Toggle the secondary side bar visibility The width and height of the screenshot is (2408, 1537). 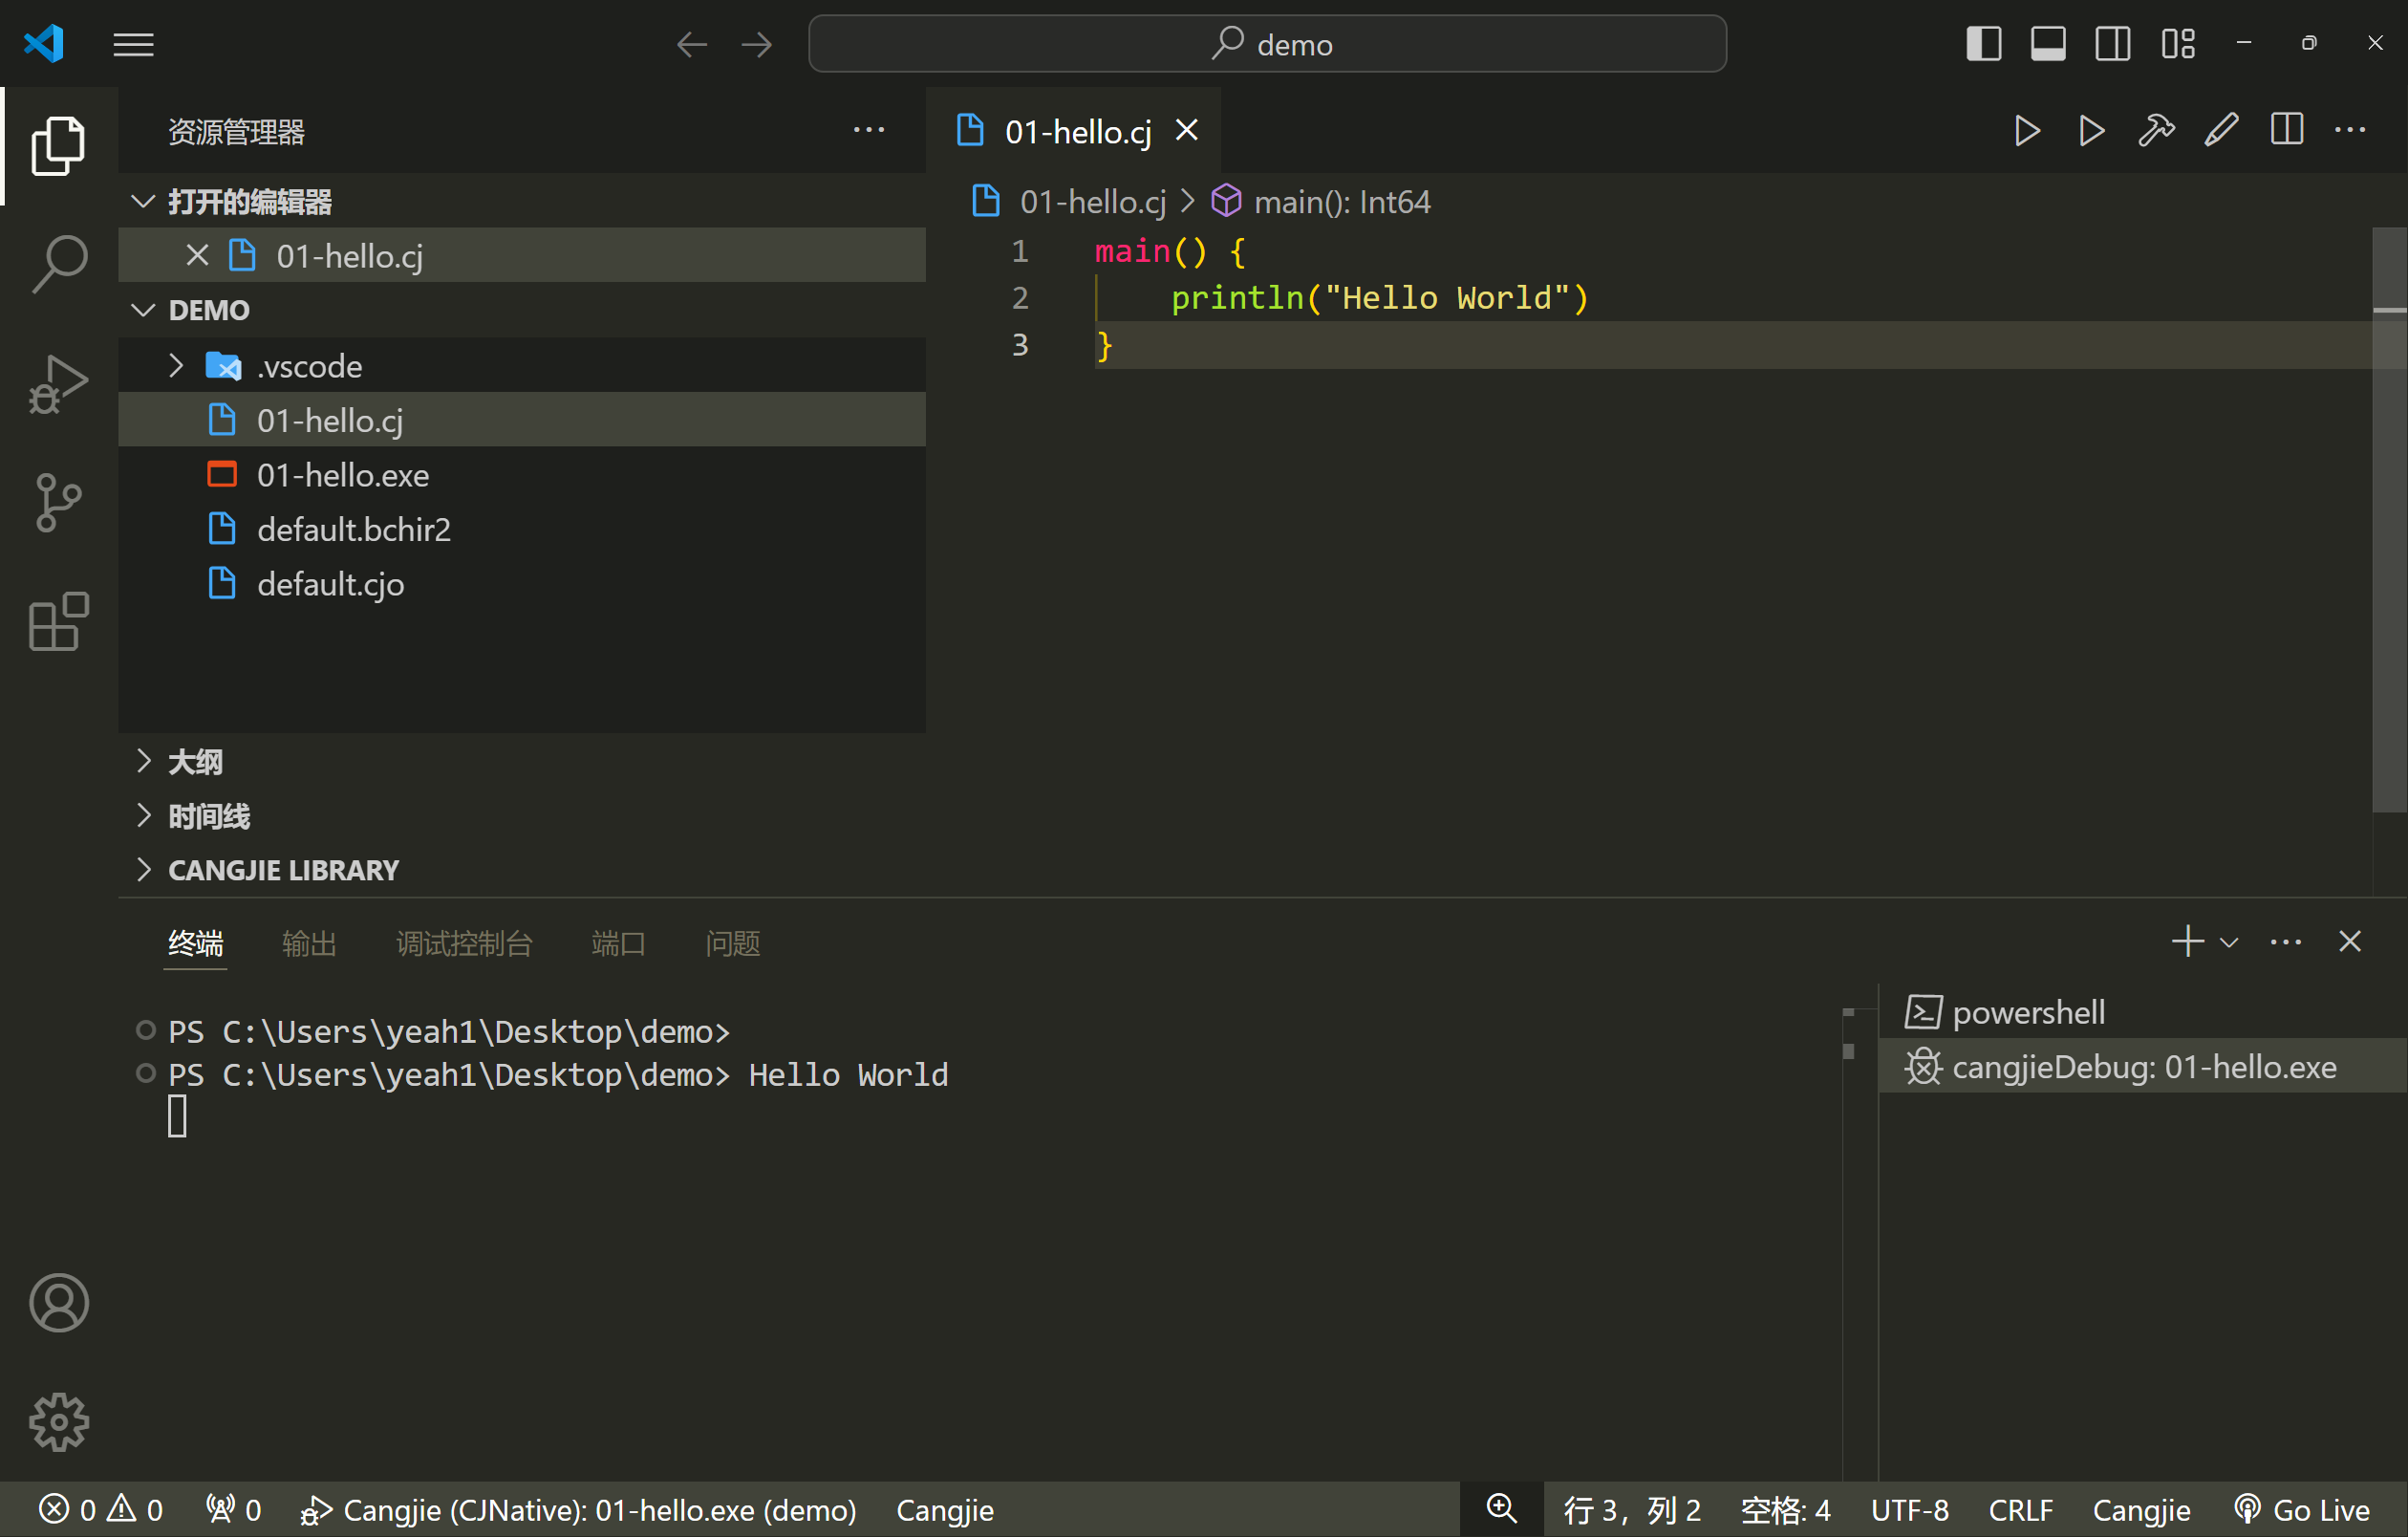coord(2112,44)
